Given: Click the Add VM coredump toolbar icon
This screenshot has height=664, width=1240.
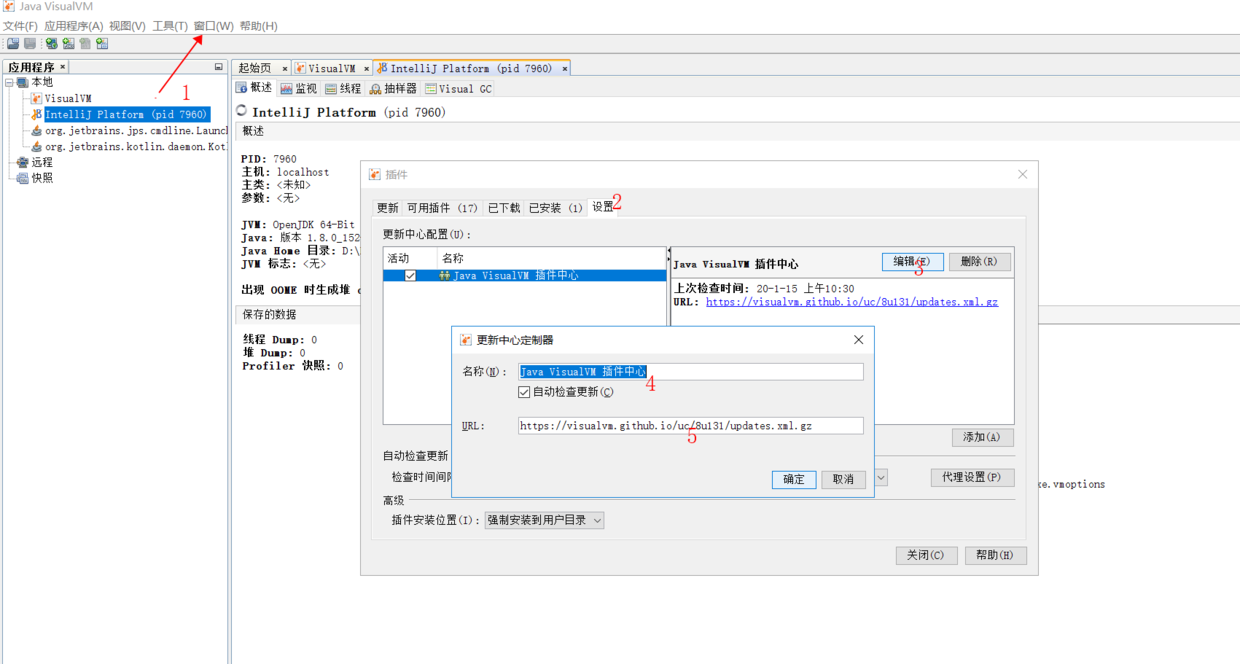Looking at the screenshot, I should pyautogui.click(x=85, y=43).
